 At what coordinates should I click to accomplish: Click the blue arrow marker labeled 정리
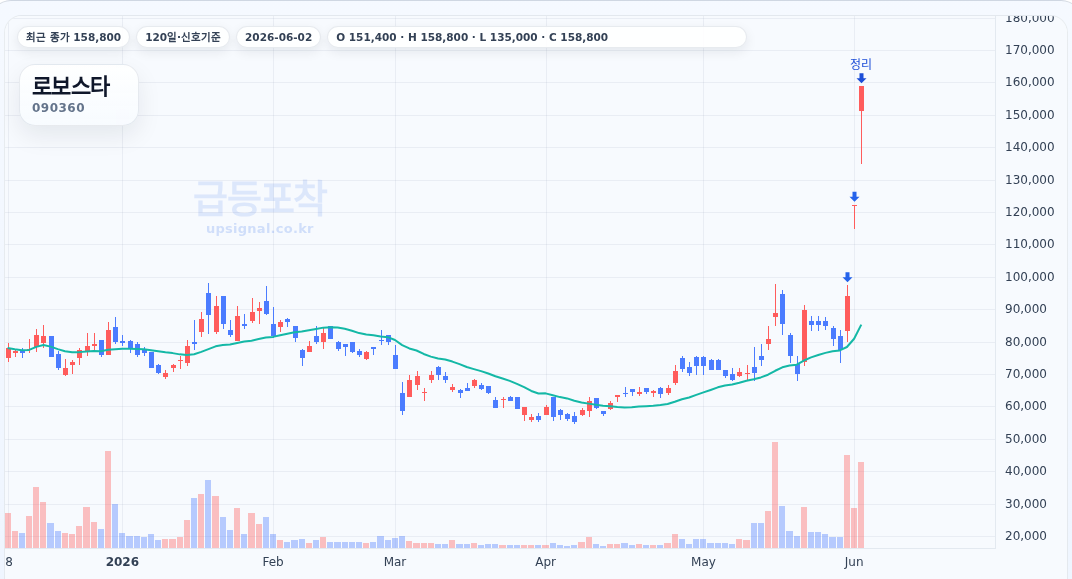pos(861,79)
